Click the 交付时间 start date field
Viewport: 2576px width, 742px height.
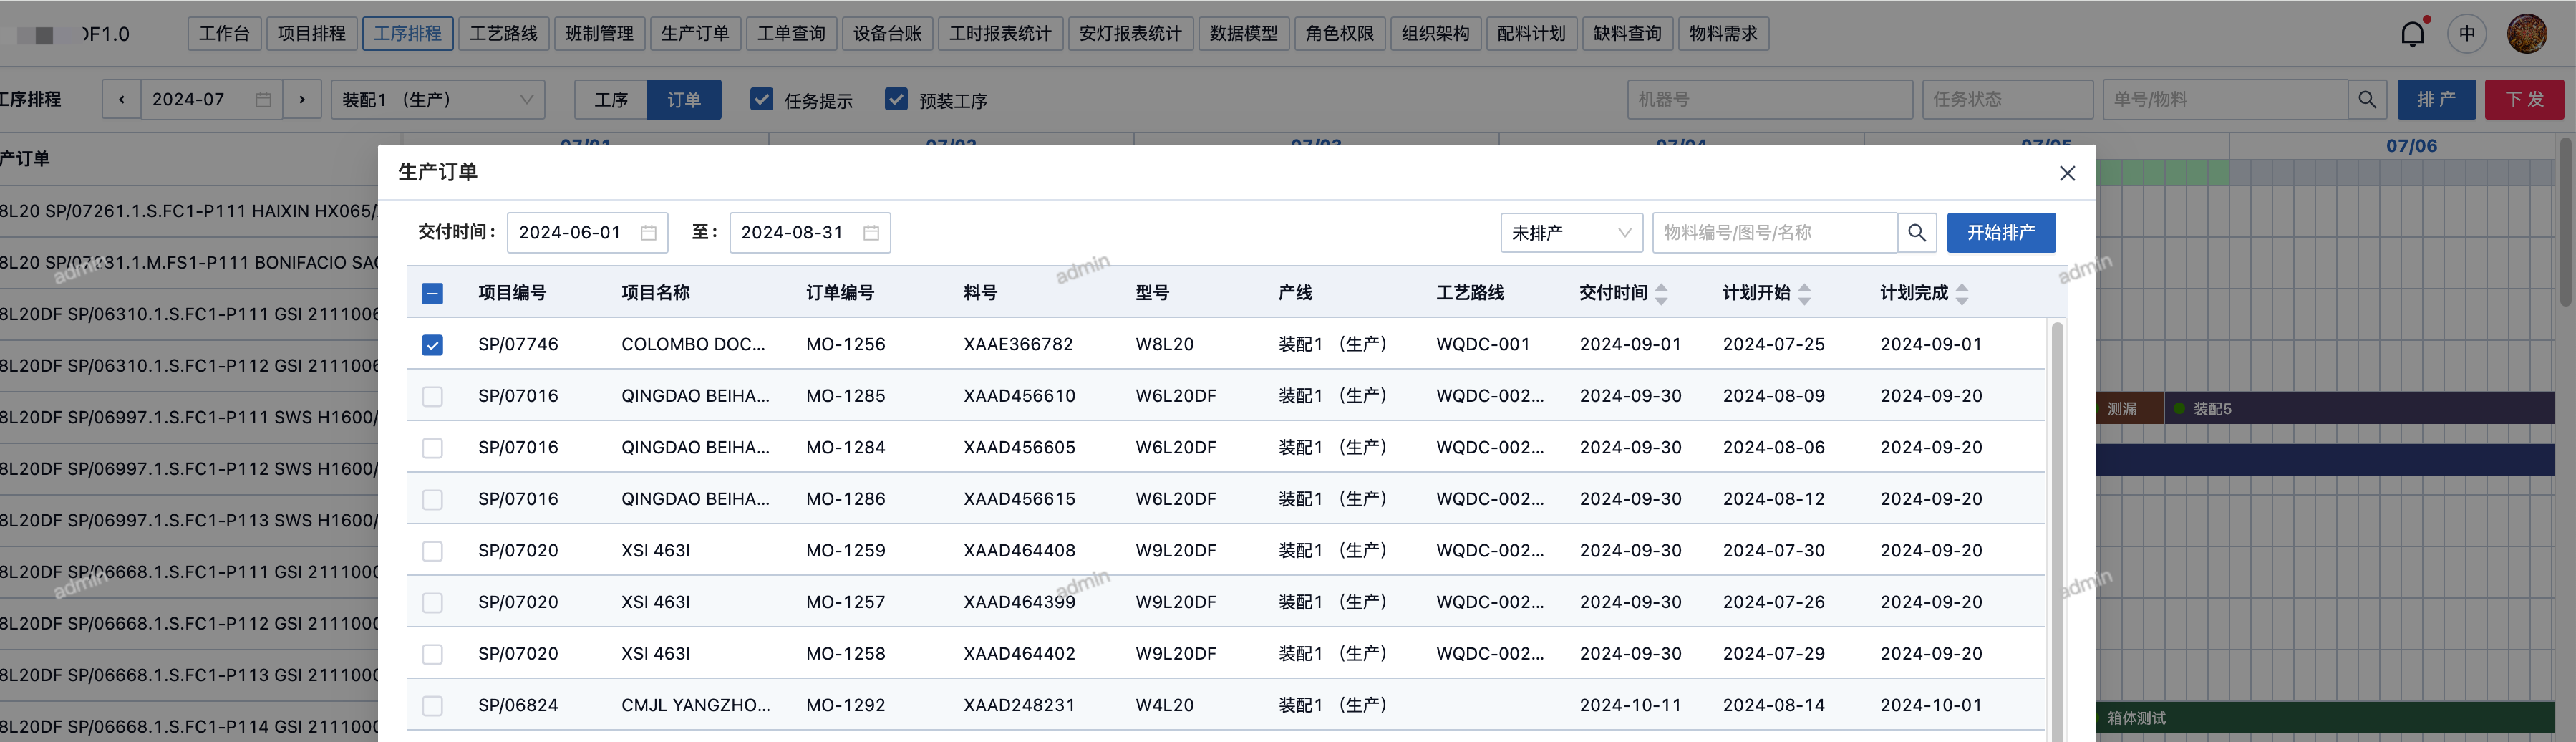(x=587, y=232)
